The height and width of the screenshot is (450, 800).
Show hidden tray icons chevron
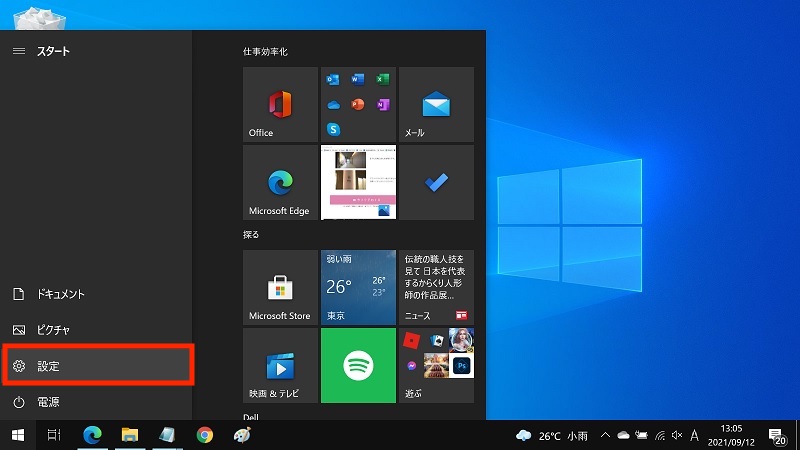pyautogui.click(x=605, y=435)
